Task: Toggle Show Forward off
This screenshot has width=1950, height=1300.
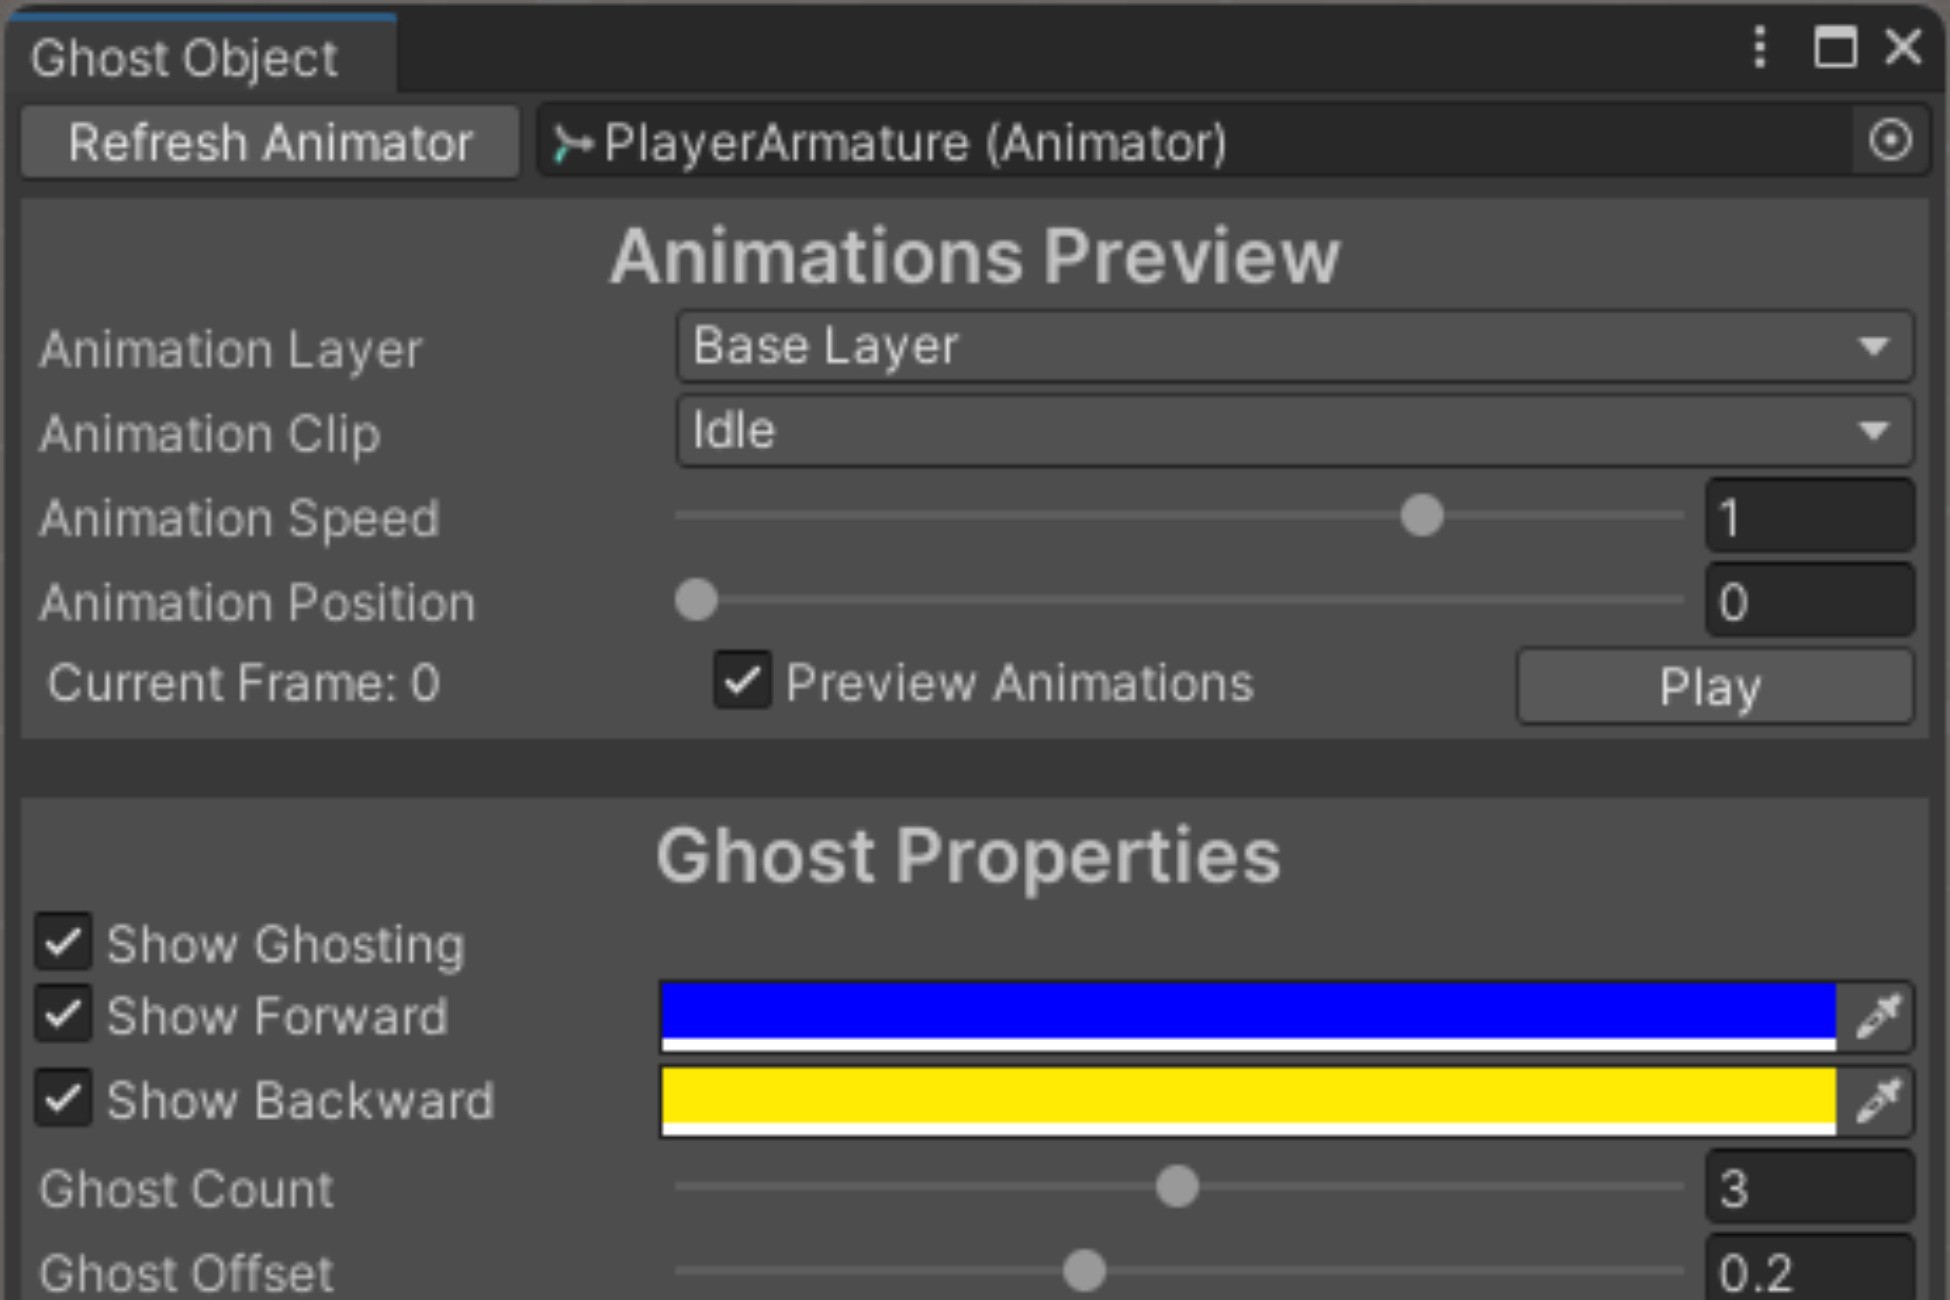Action: click(65, 1016)
